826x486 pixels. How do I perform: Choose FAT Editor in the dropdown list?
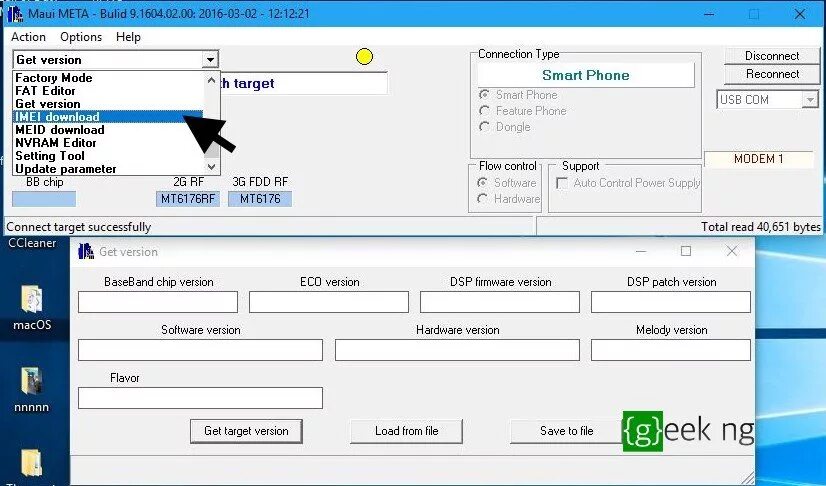(x=108, y=91)
